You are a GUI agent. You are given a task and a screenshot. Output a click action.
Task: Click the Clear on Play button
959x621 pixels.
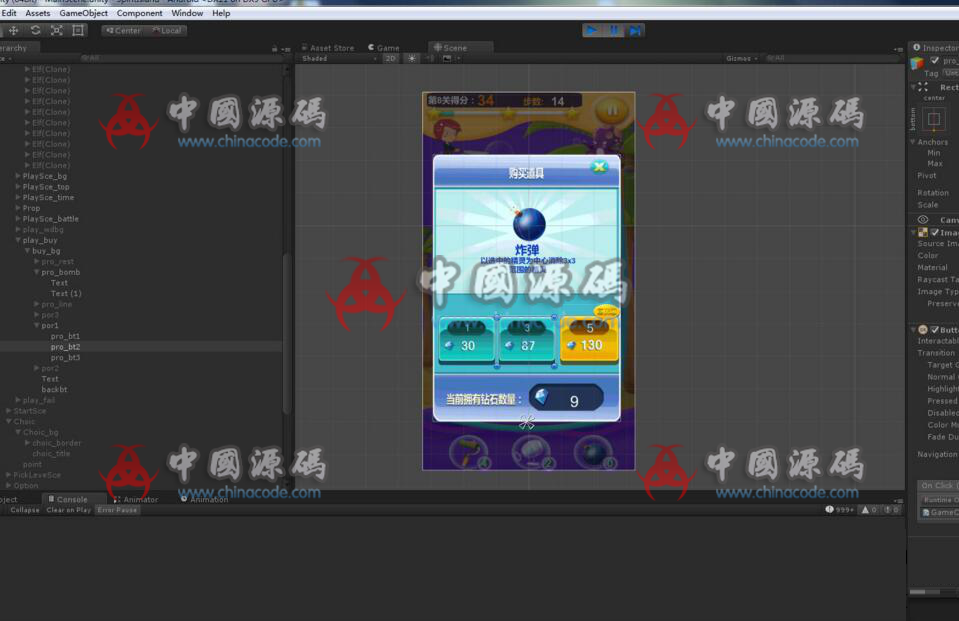pyautogui.click(x=68, y=510)
